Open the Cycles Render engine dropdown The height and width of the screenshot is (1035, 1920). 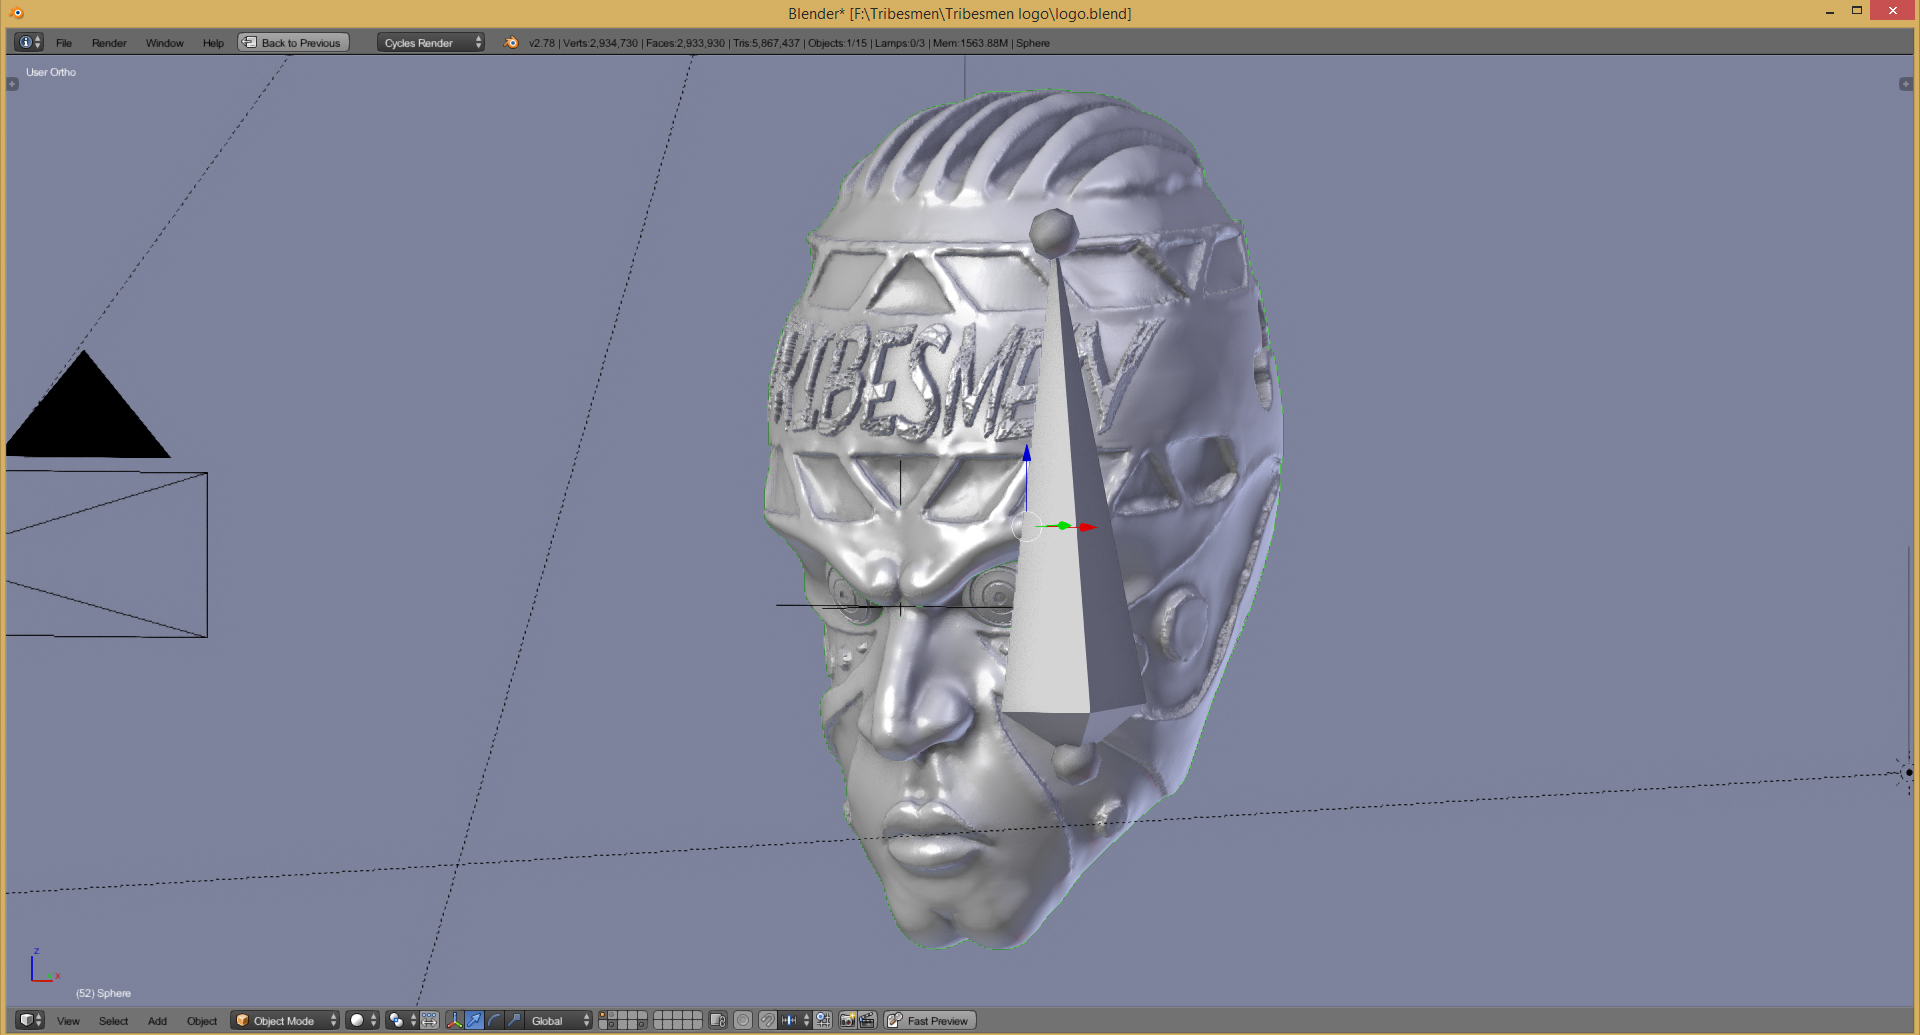(431, 42)
